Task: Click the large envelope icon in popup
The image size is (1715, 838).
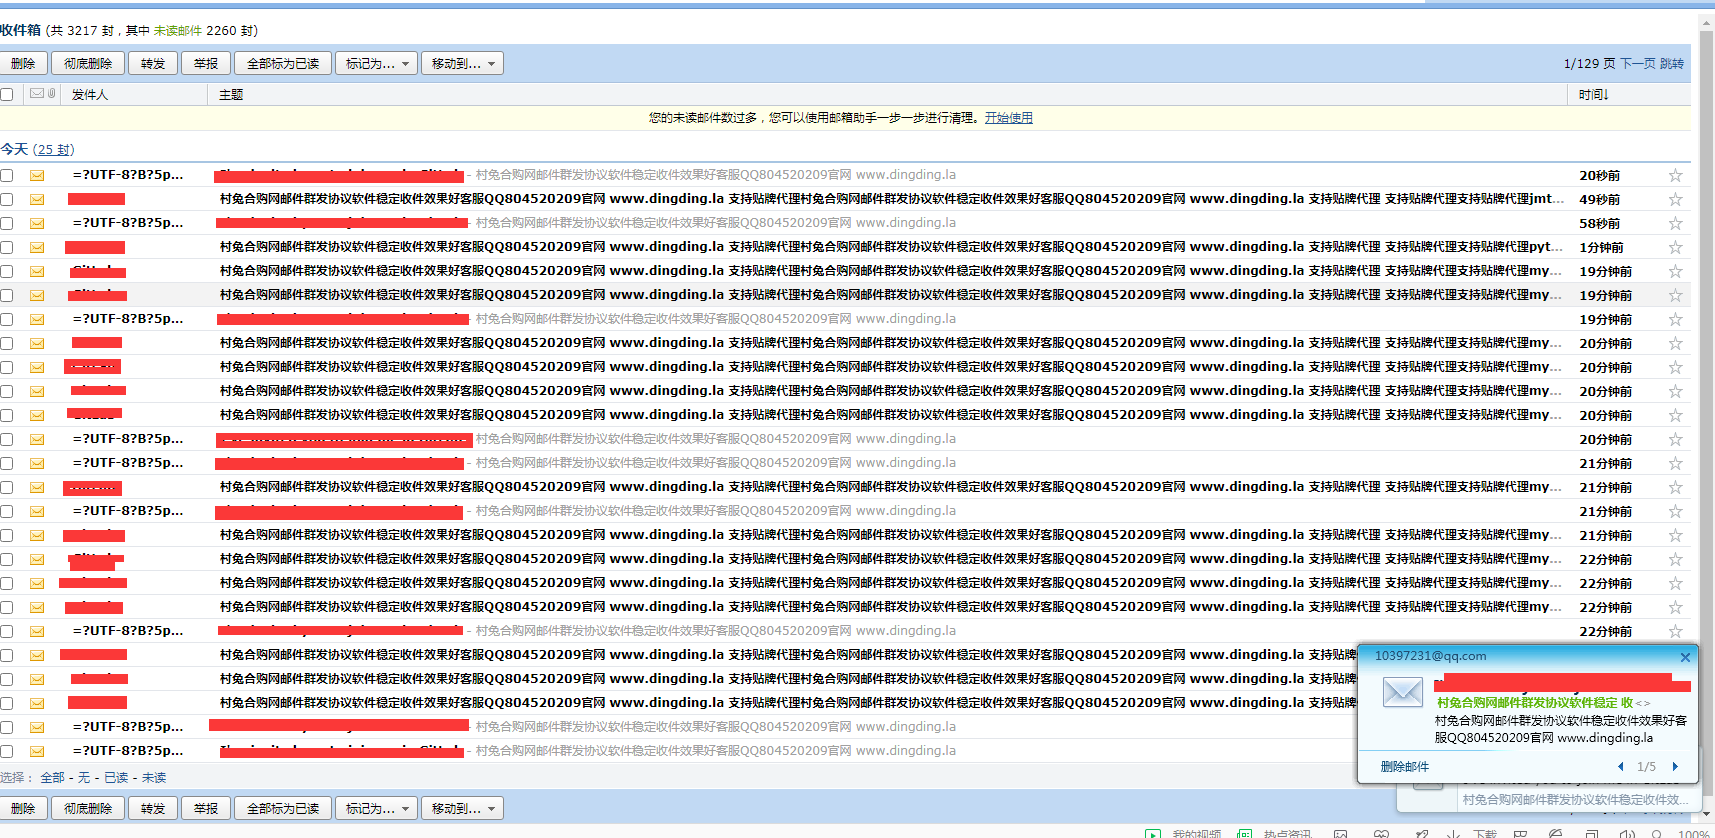Action: 1402,692
